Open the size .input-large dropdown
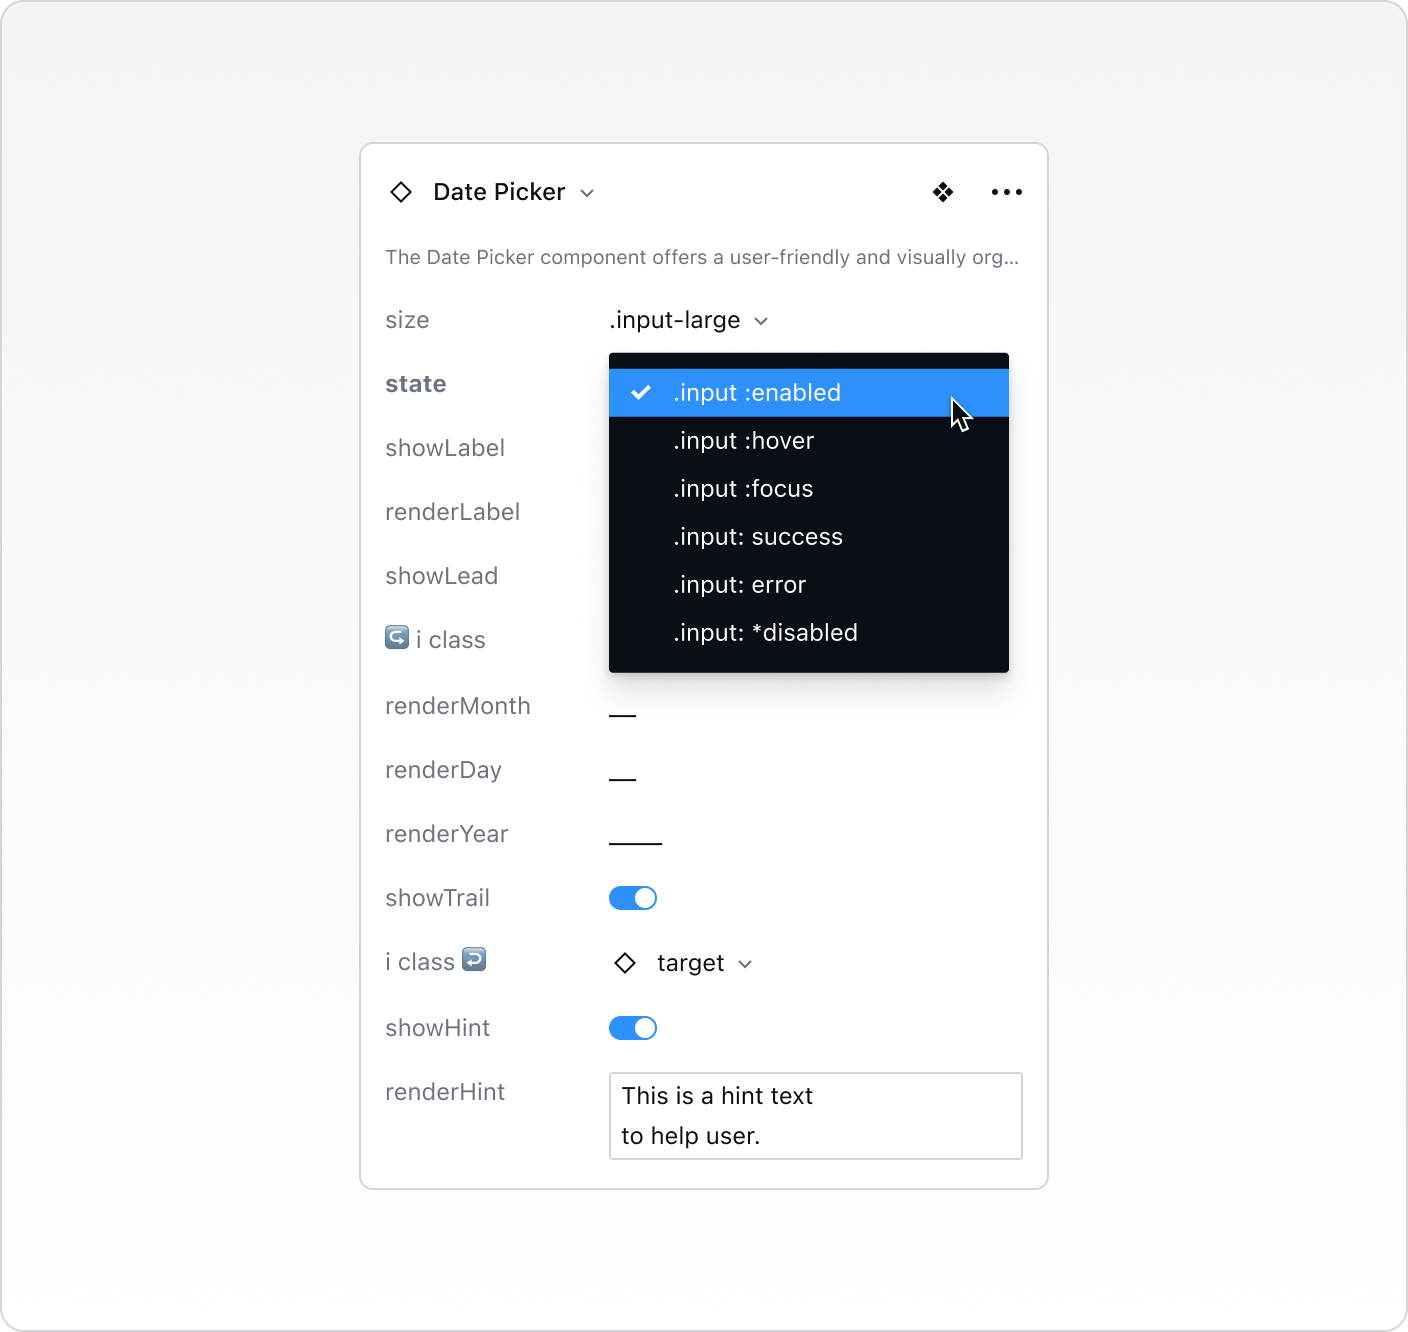Screen dimensions: 1408x1332 pos(688,321)
